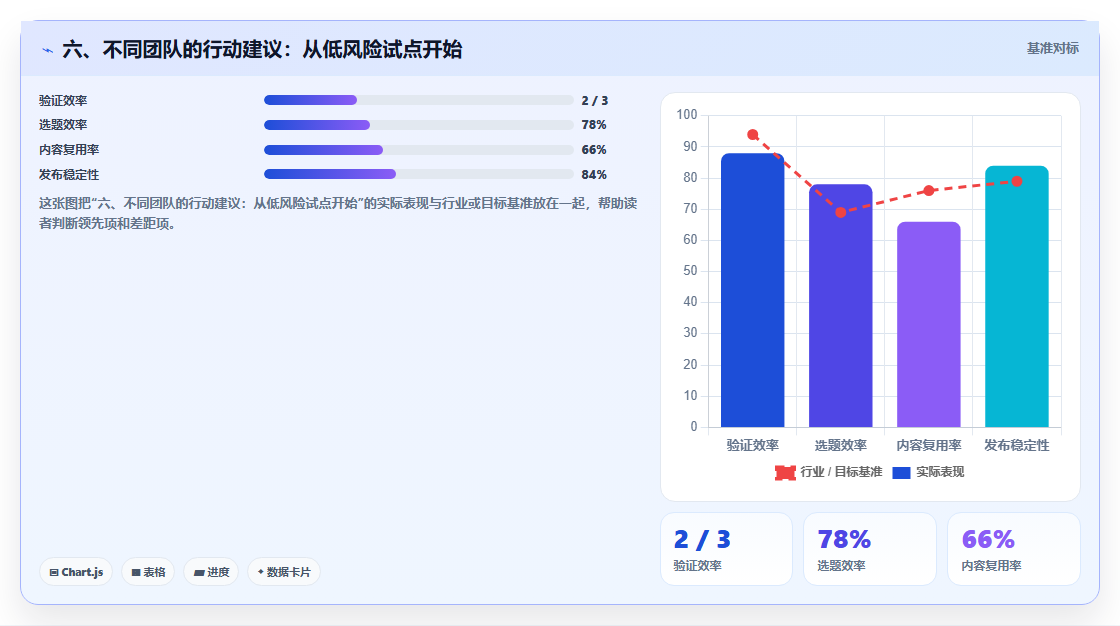
Task: Click the red benchmark point on 发布稳定性
Action: click(1017, 182)
